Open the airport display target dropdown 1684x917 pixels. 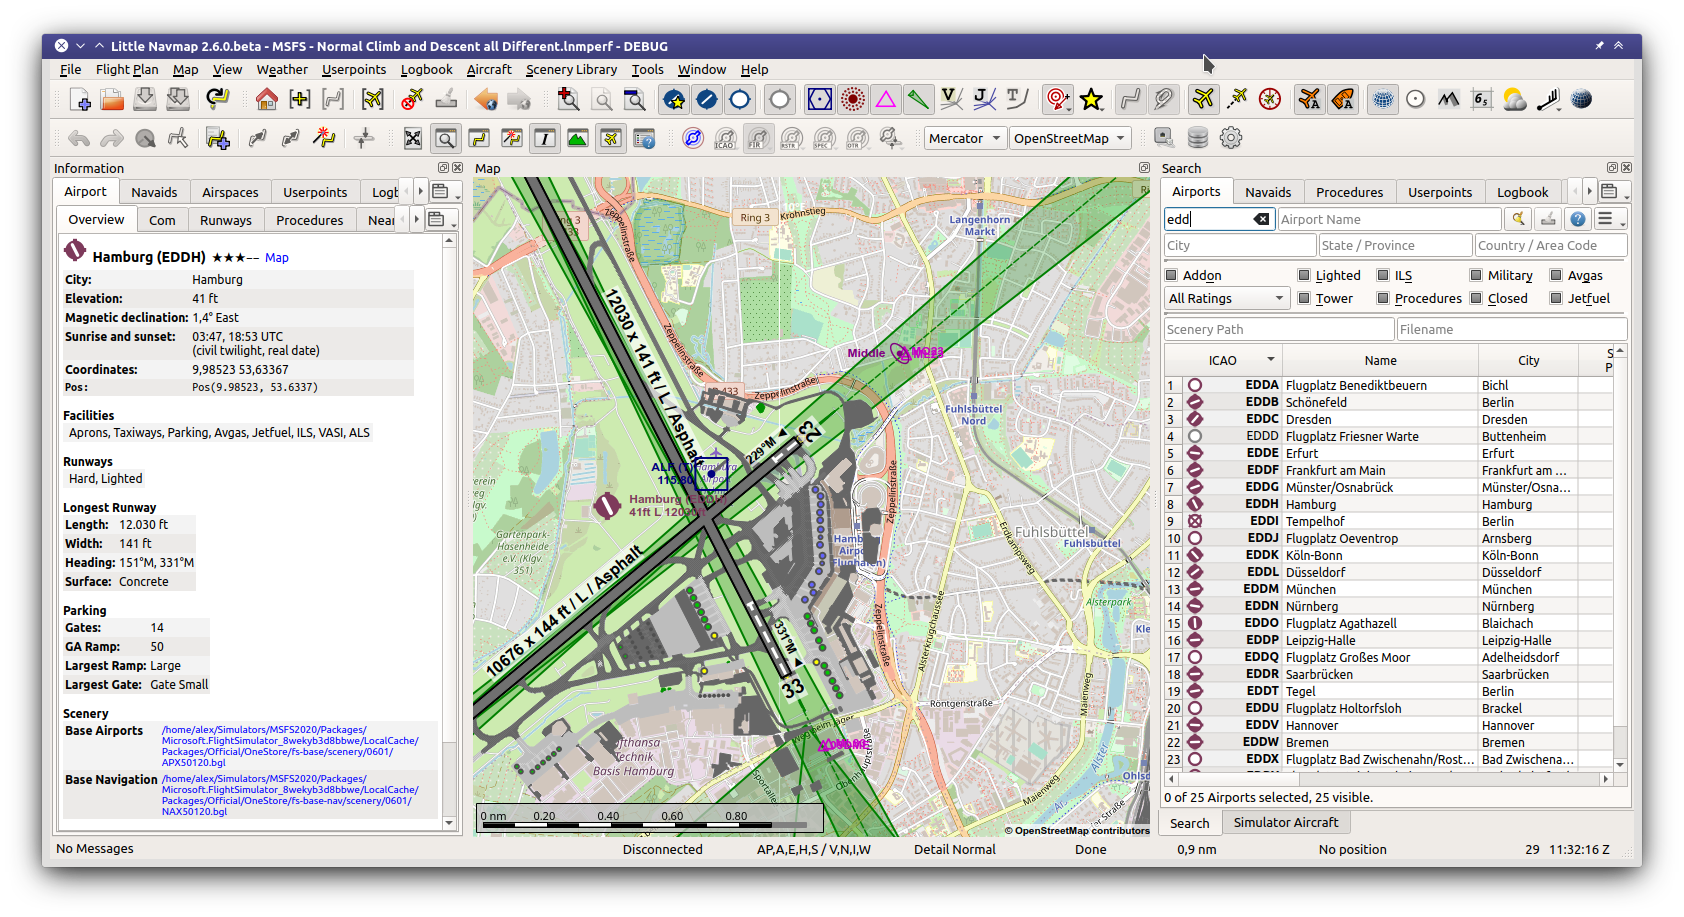[1058, 99]
